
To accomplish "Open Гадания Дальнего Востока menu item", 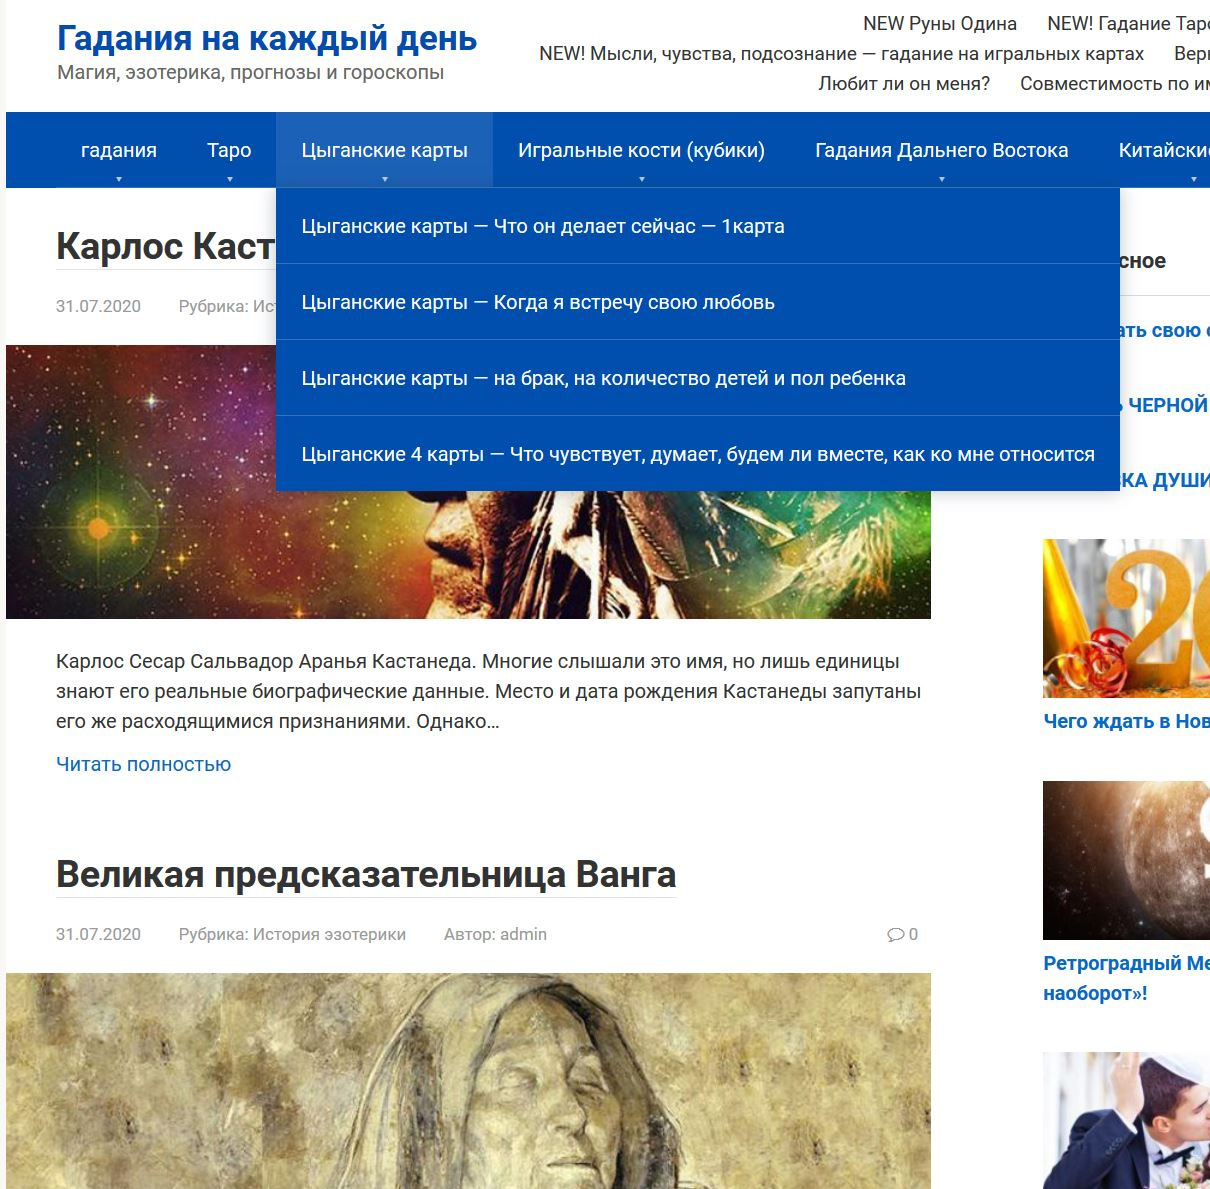I will coord(942,150).
